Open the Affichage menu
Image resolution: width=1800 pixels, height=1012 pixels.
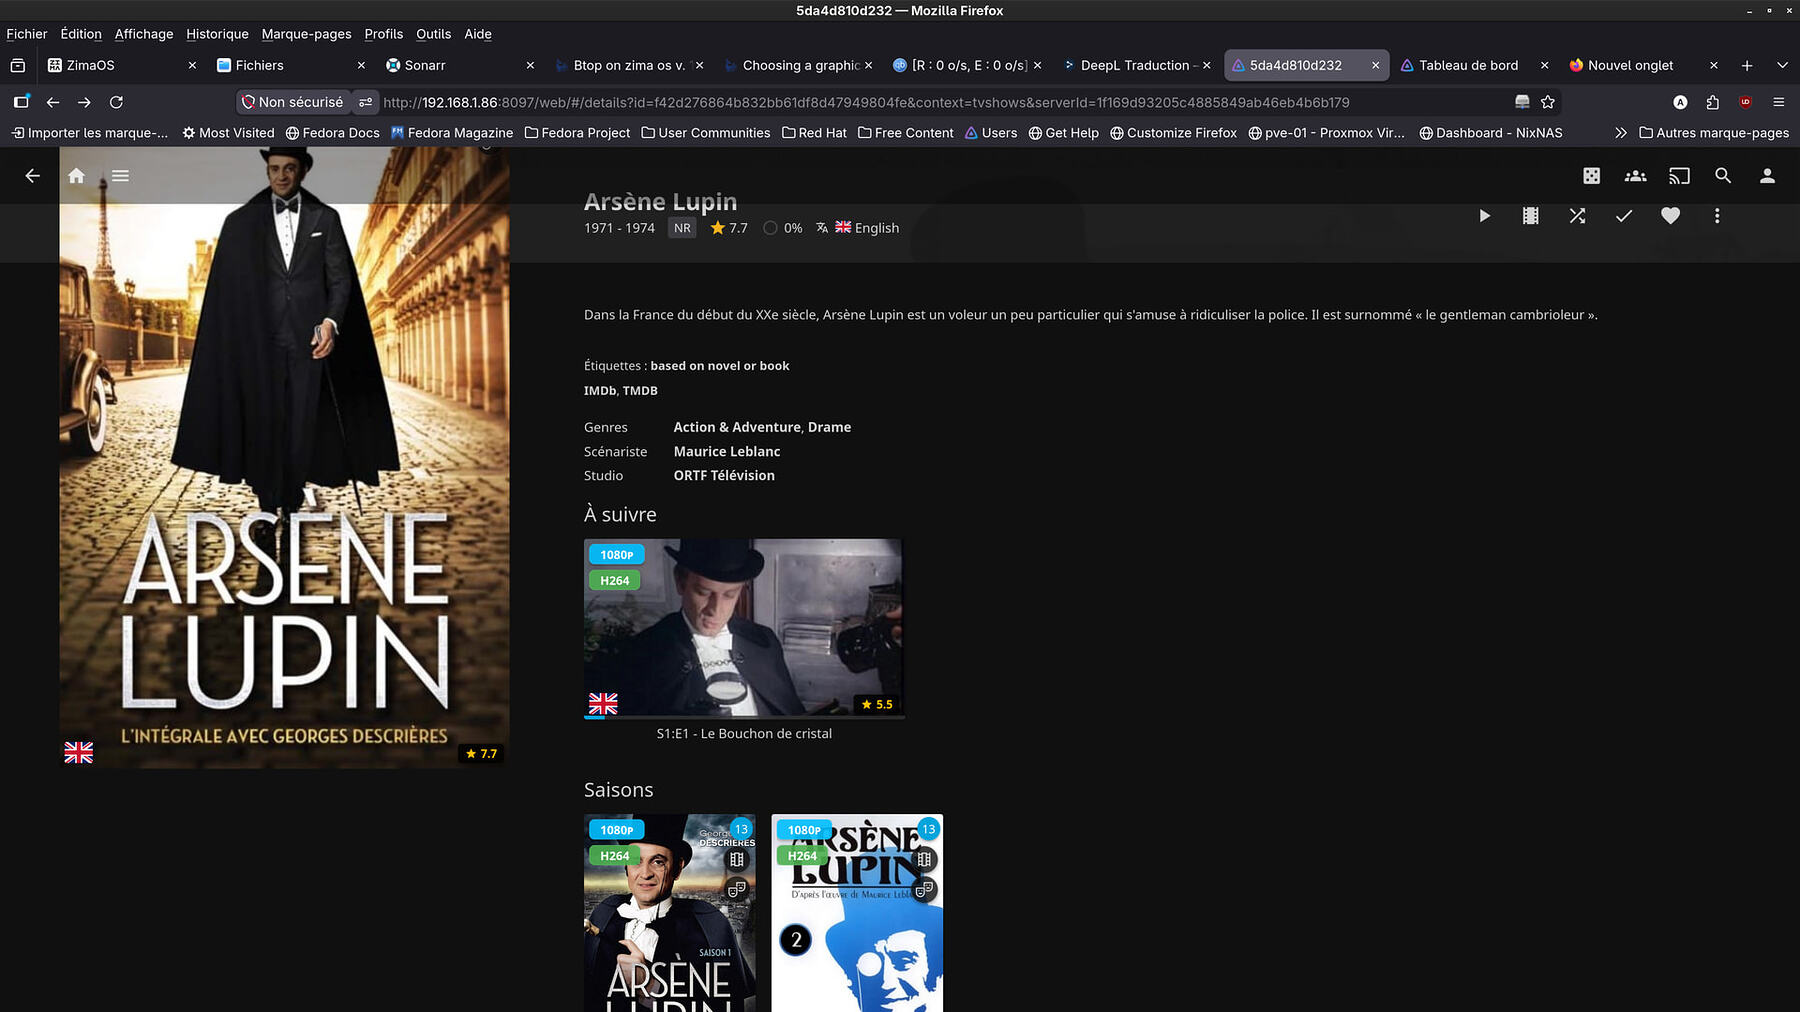144,34
